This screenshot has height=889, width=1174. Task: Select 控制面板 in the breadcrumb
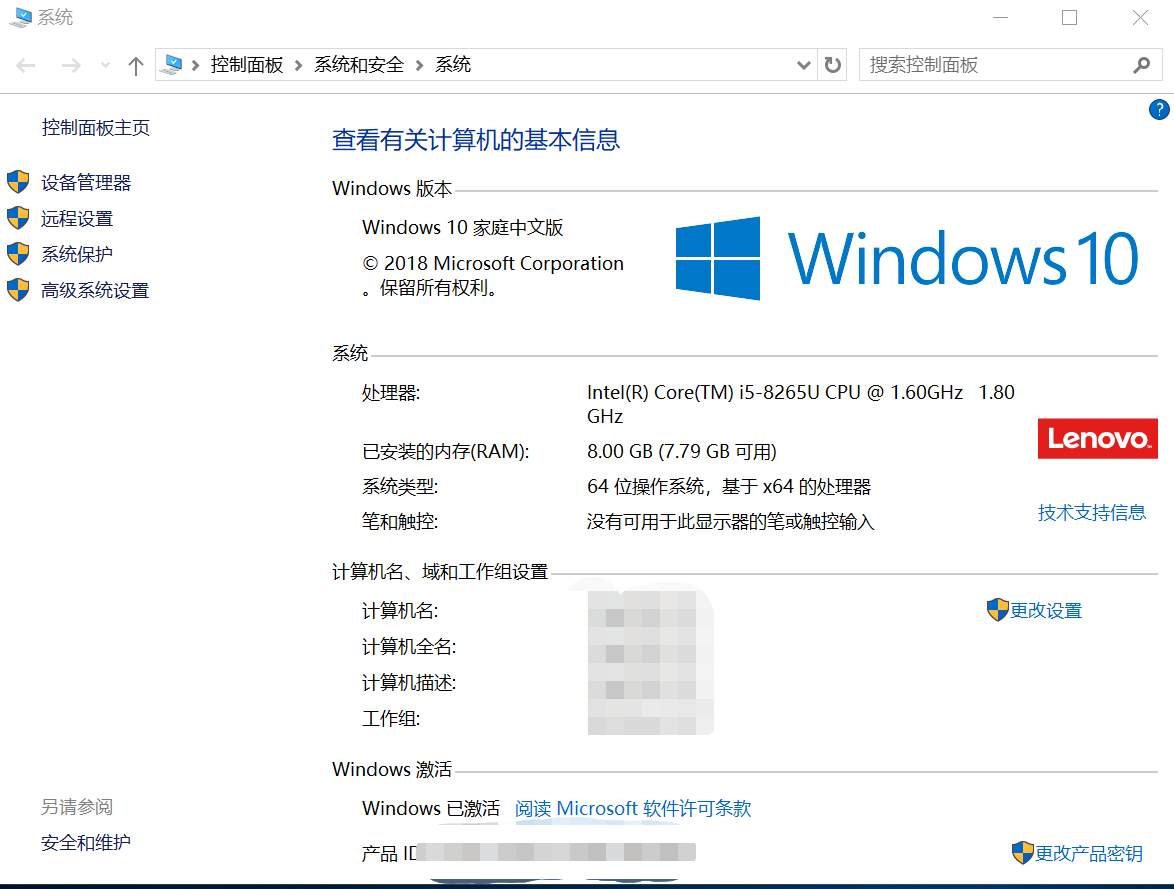pyautogui.click(x=247, y=65)
